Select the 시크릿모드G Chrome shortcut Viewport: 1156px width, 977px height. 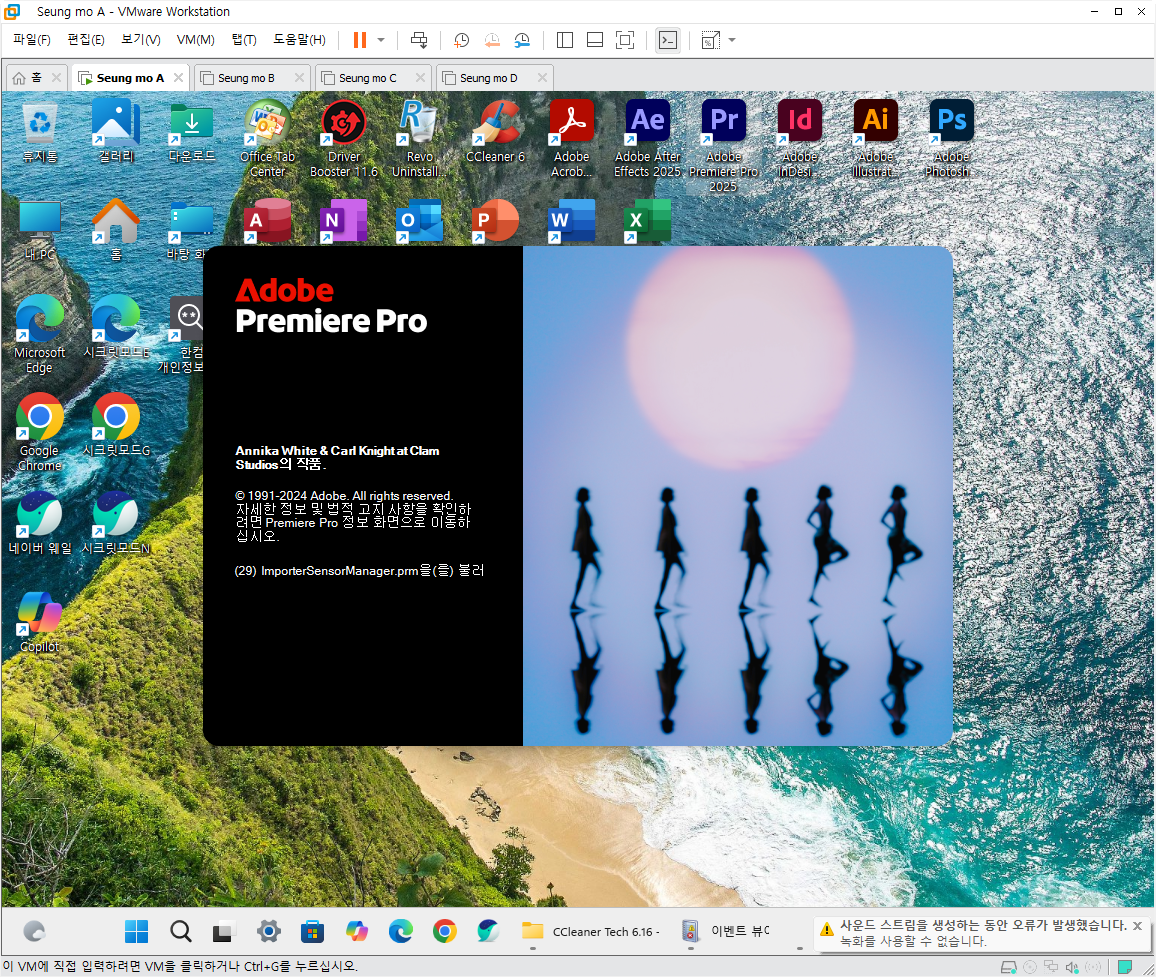tap(116, 425)
